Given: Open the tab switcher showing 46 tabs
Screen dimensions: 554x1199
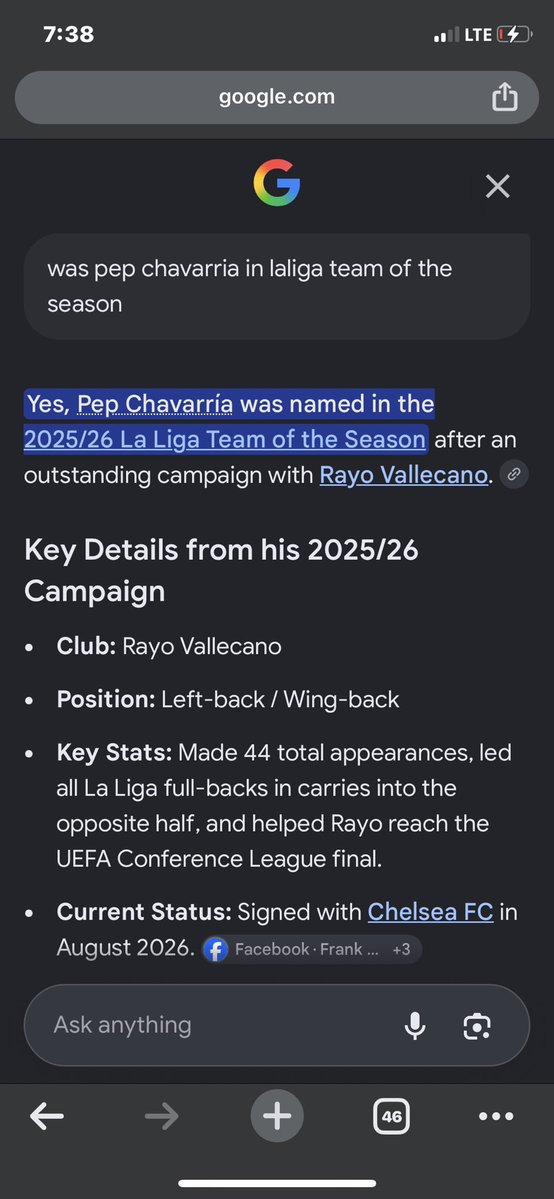Looking at the screenshot, I should (x=392, y=1116).
